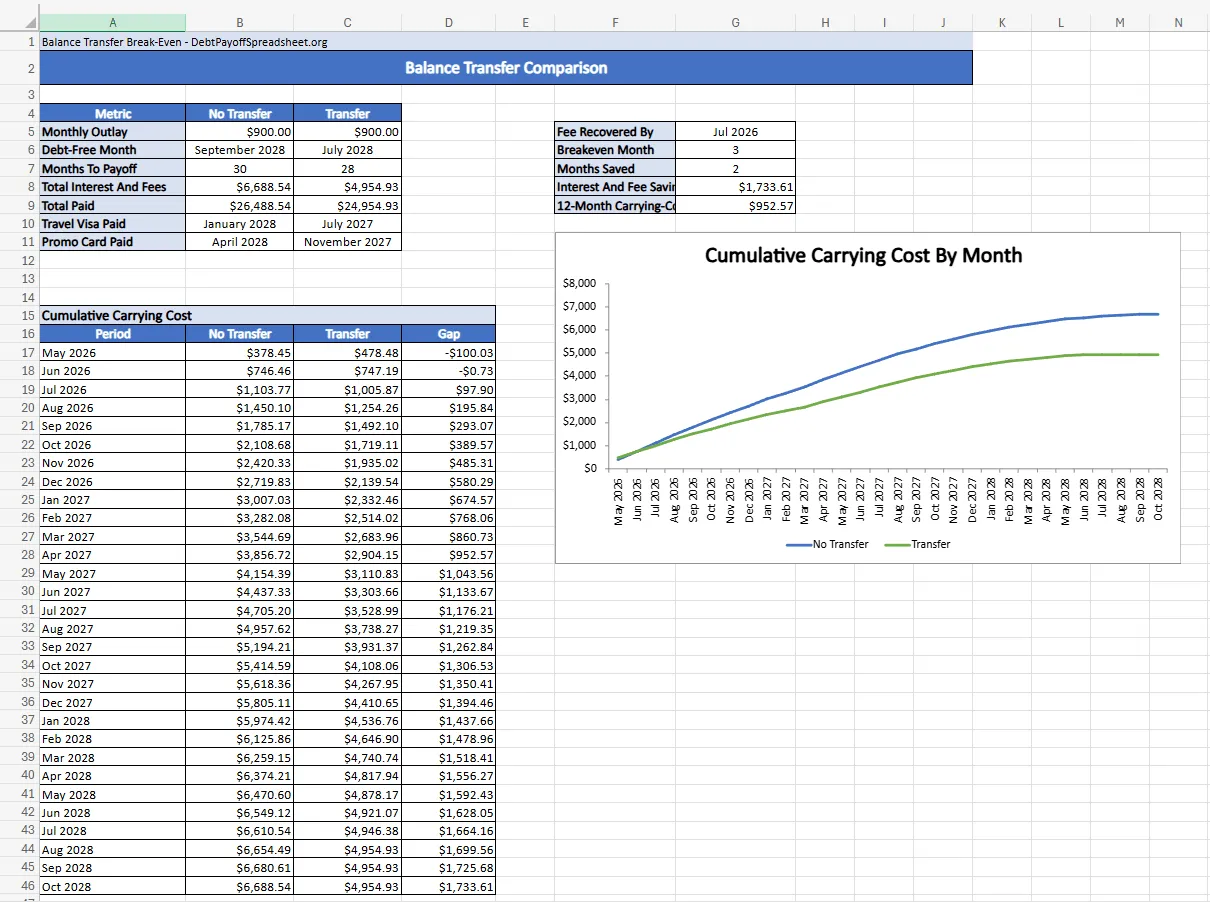This screenshot has height=902, width=1210.
Task: Select the 'Transfer' chart legend entry
Action: click(917, 544)
